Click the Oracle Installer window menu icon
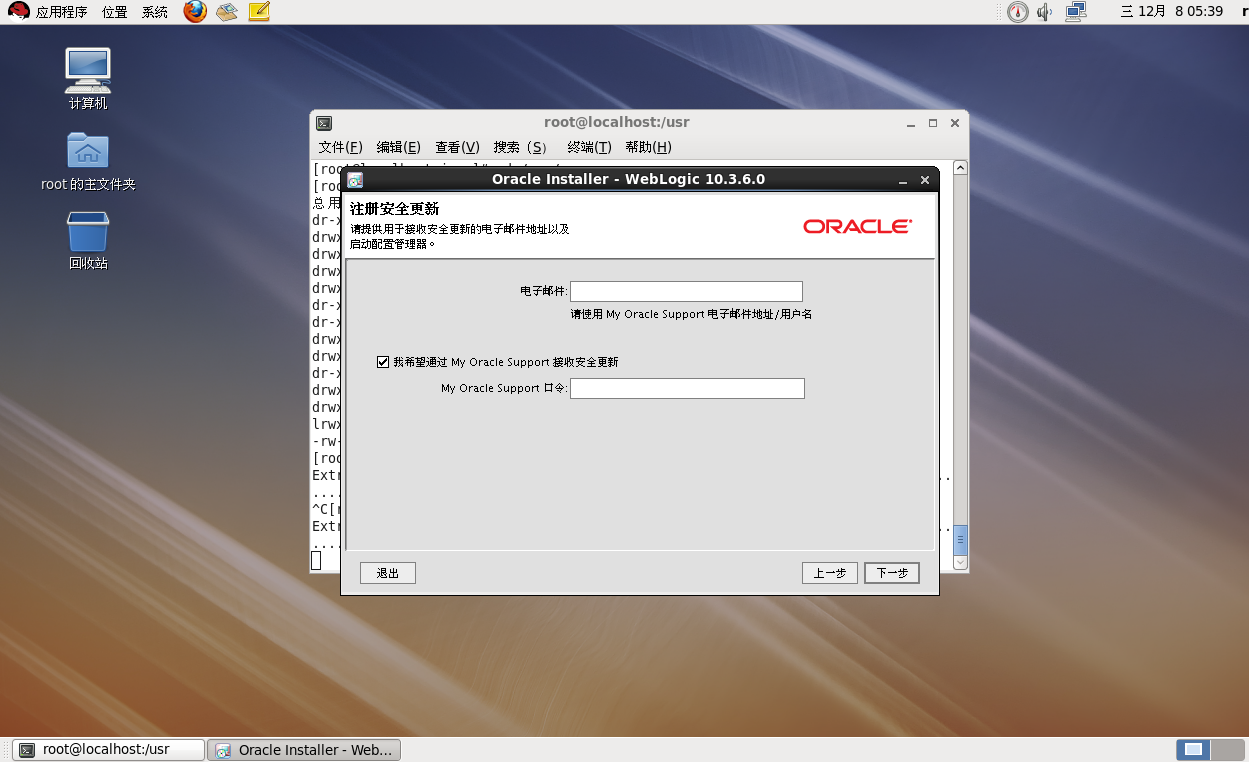 tap(355, 180)
